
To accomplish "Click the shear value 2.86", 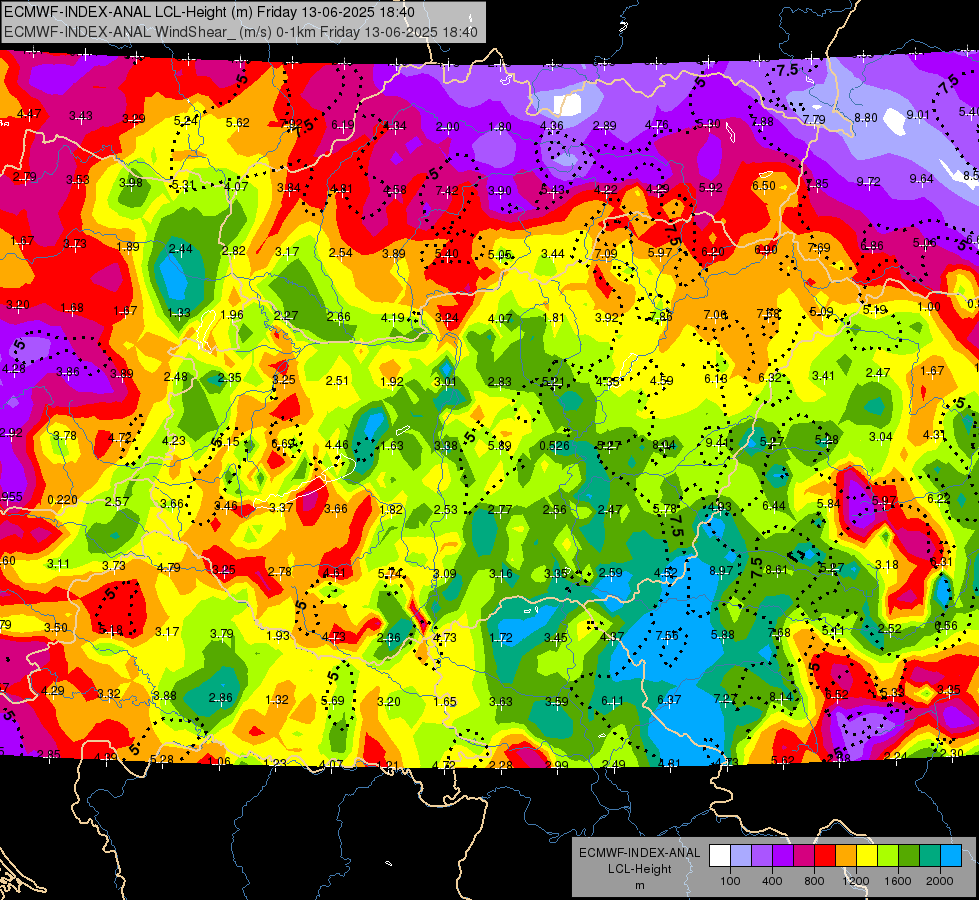I will (x=220, y=698).
